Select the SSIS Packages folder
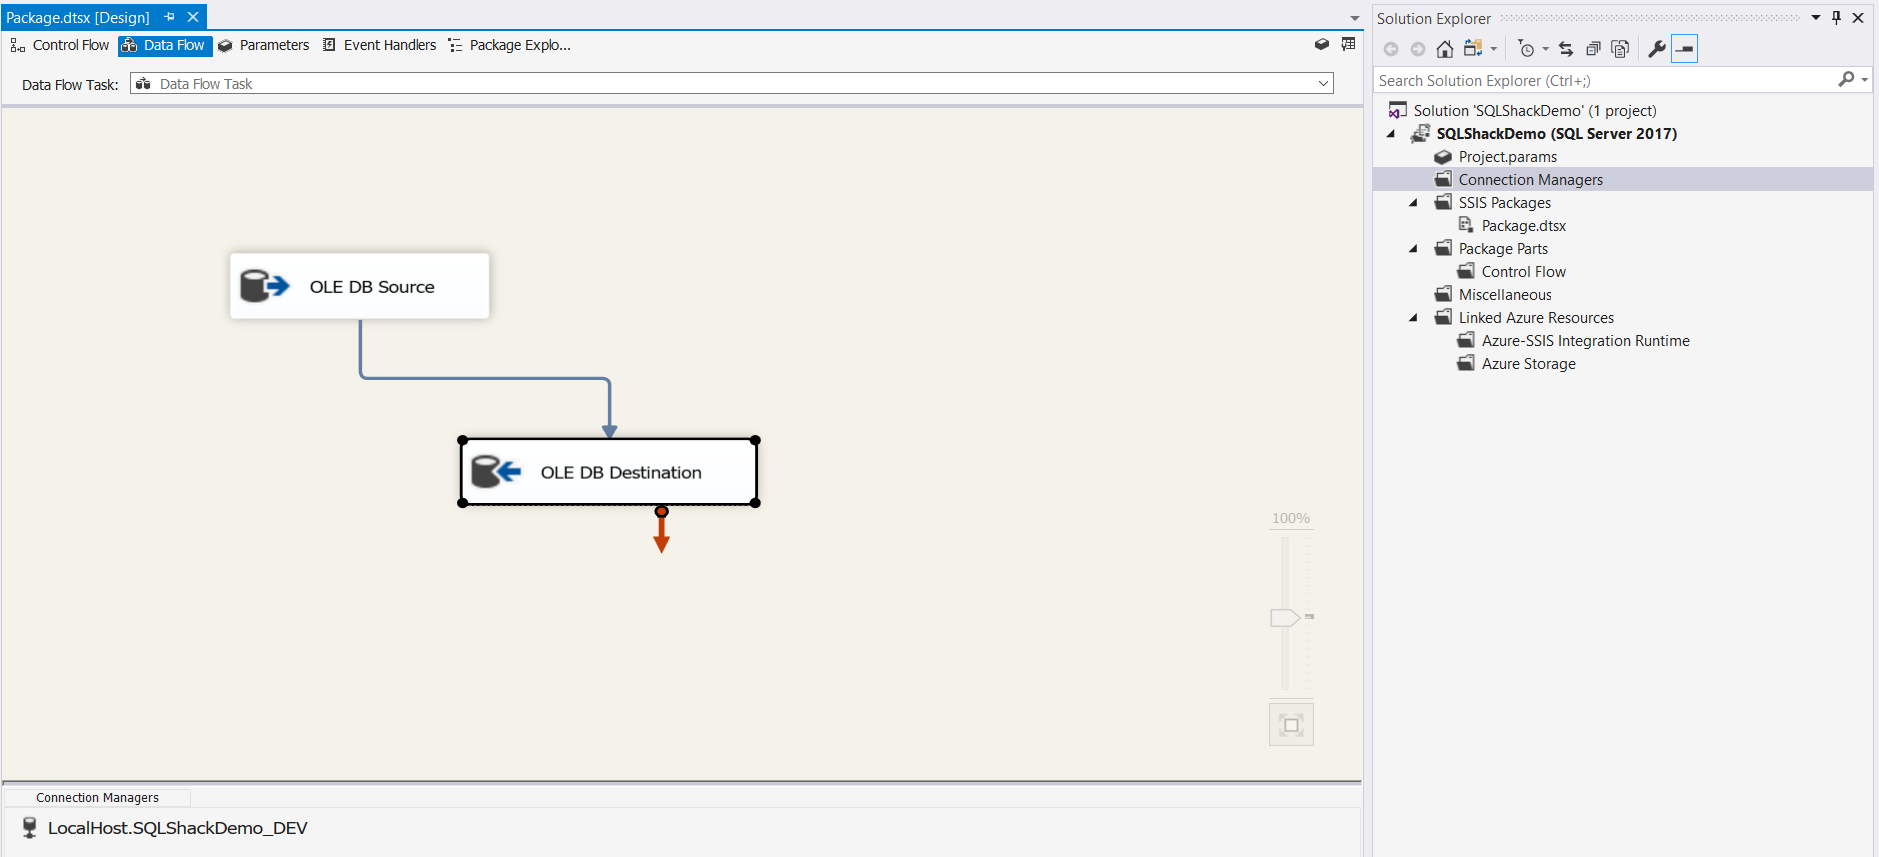Screen dimensions: 1879x857 [x=1504, y=203]
